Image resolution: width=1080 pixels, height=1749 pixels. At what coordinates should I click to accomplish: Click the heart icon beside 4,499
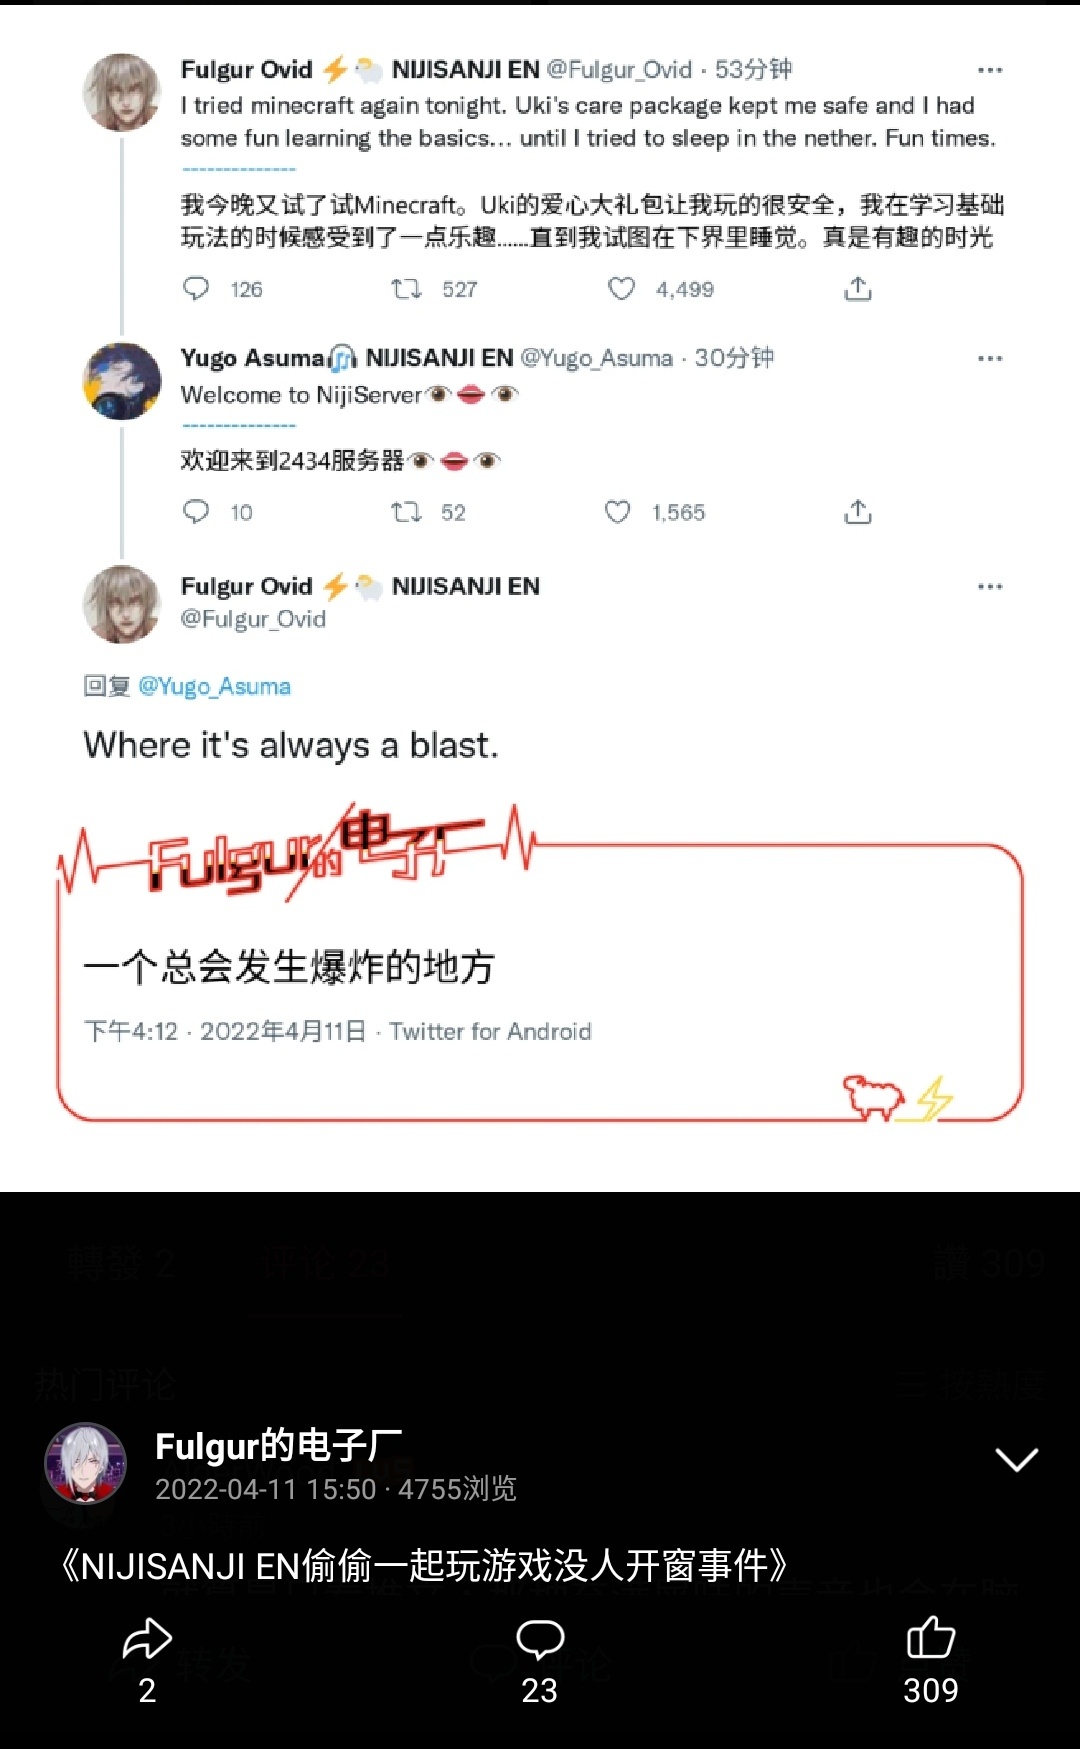621,289
